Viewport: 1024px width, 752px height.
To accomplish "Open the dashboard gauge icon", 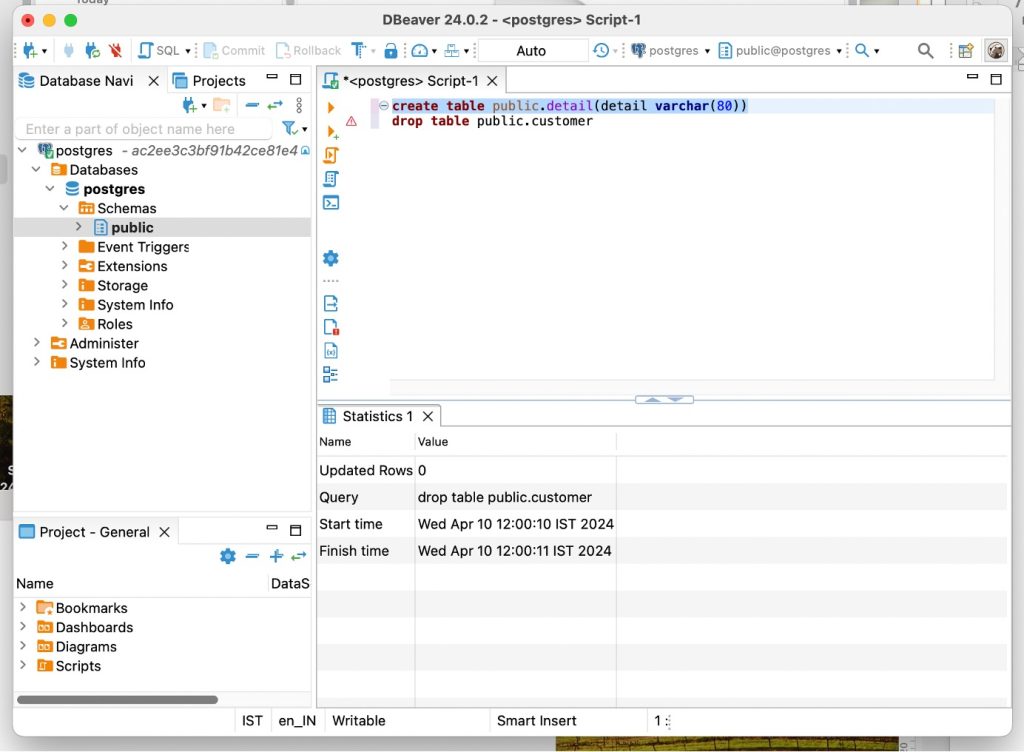I will click(x=419, y=50).
